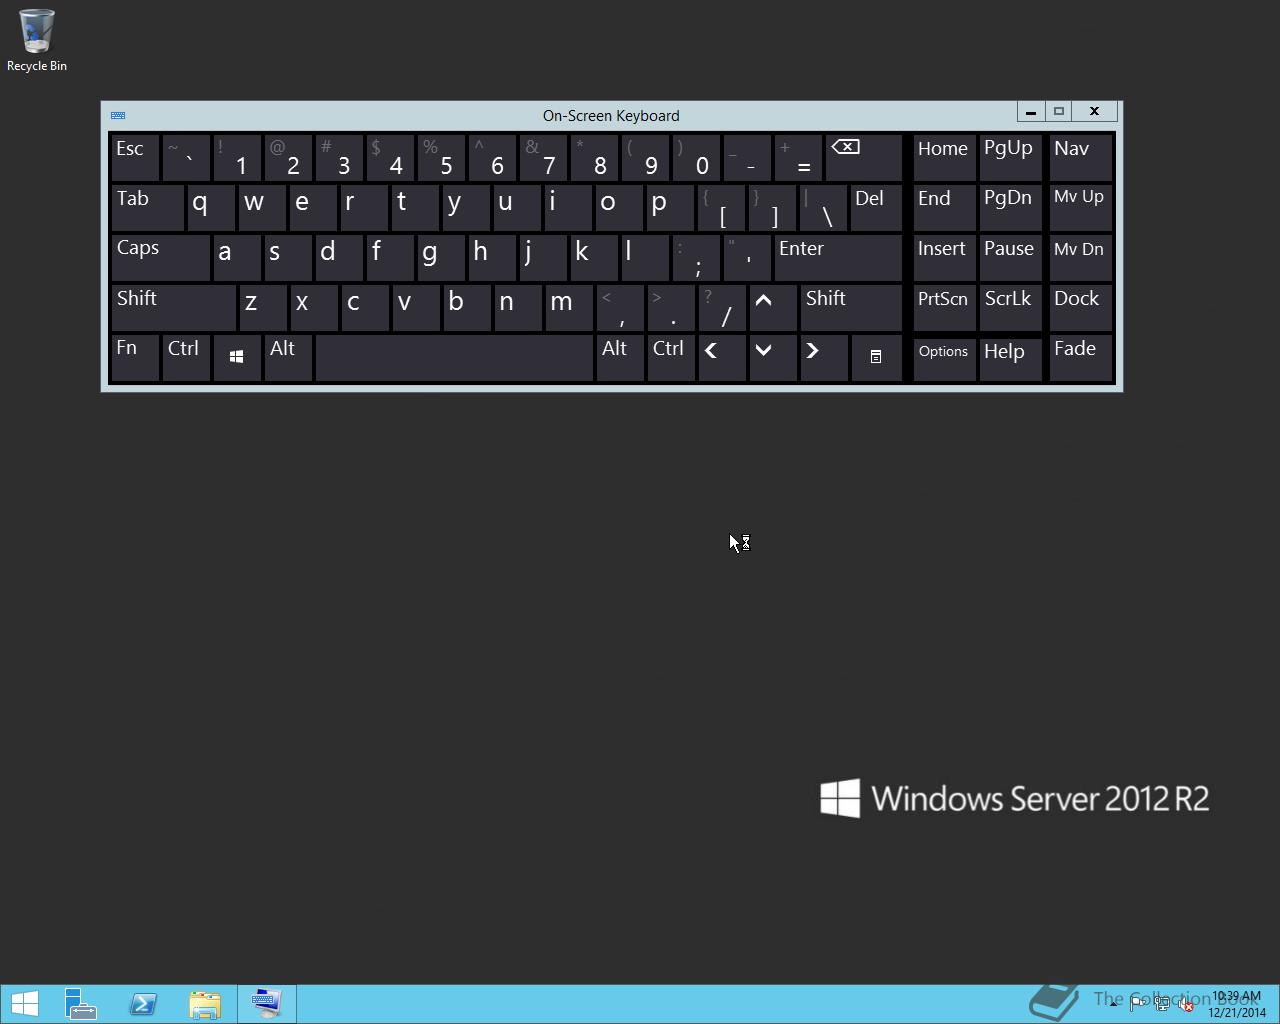
Task: Toggle the ScrLk key
Action: pos(1010,308)
